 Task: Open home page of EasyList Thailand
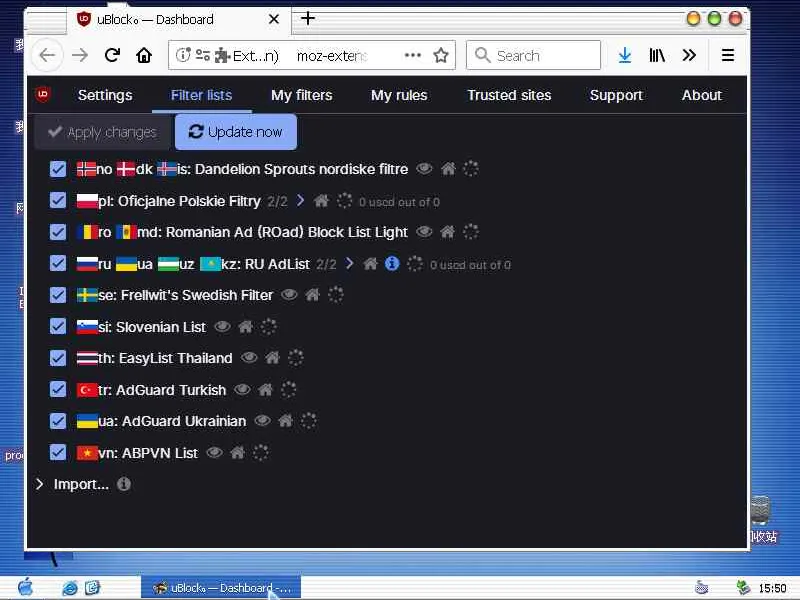coord(272,358)
